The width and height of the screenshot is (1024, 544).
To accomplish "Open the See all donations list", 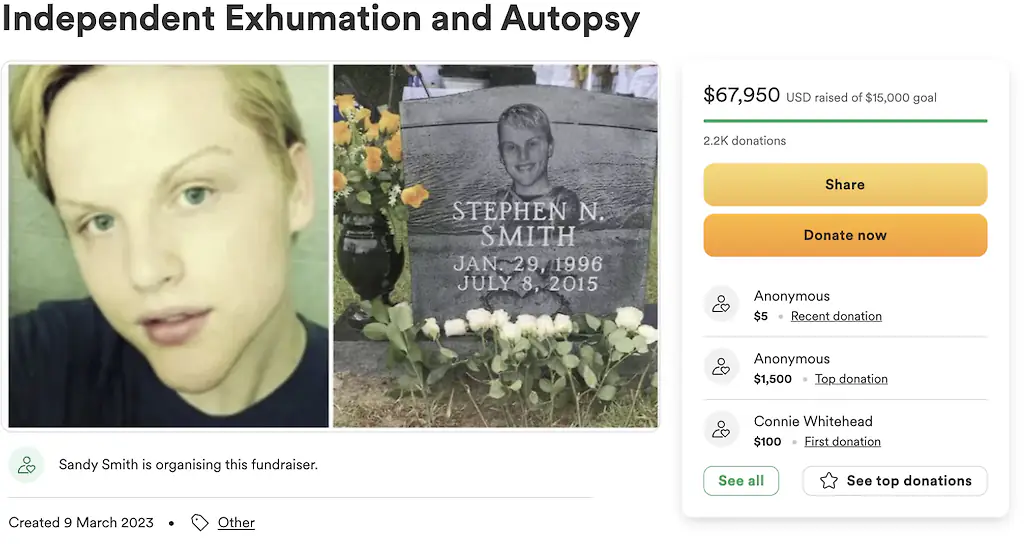I will coord(741,481).
